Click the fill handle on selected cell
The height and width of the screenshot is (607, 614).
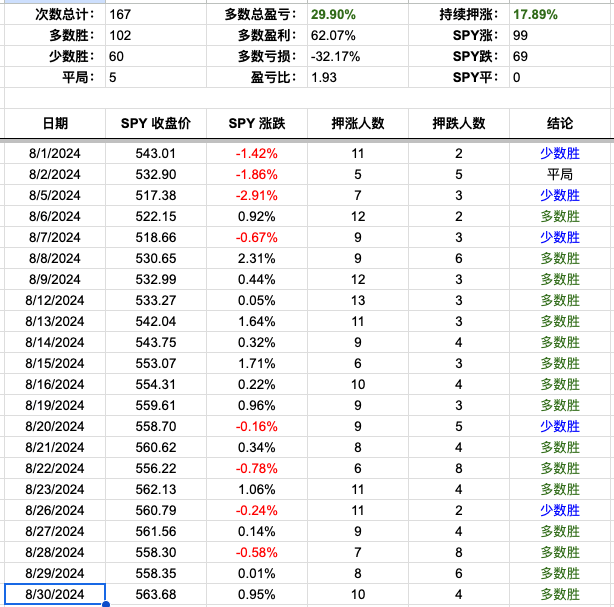[106, 604]
